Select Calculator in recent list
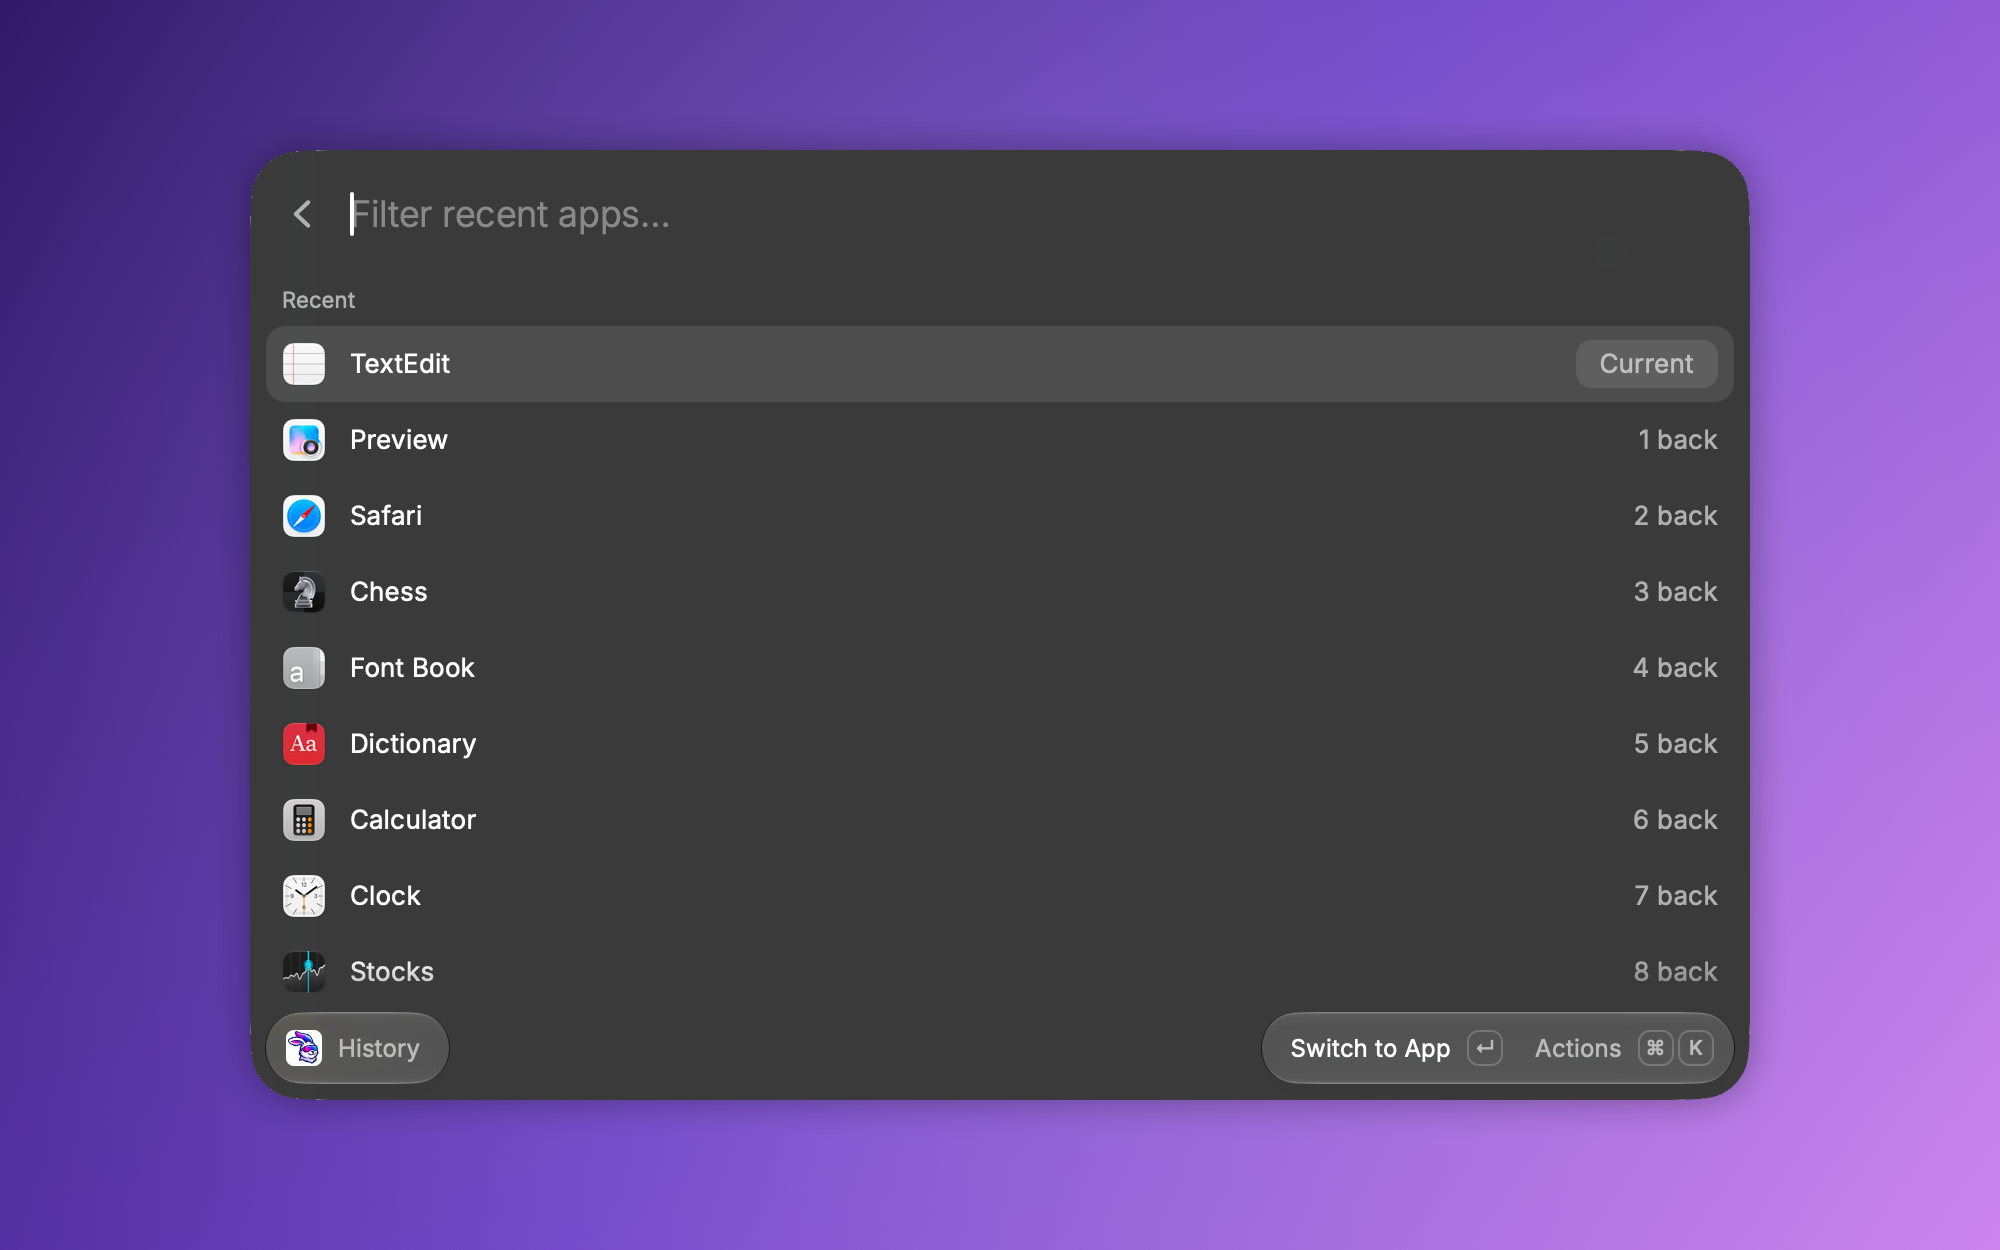The image size is (2000, 1250). pos(1000,820)
